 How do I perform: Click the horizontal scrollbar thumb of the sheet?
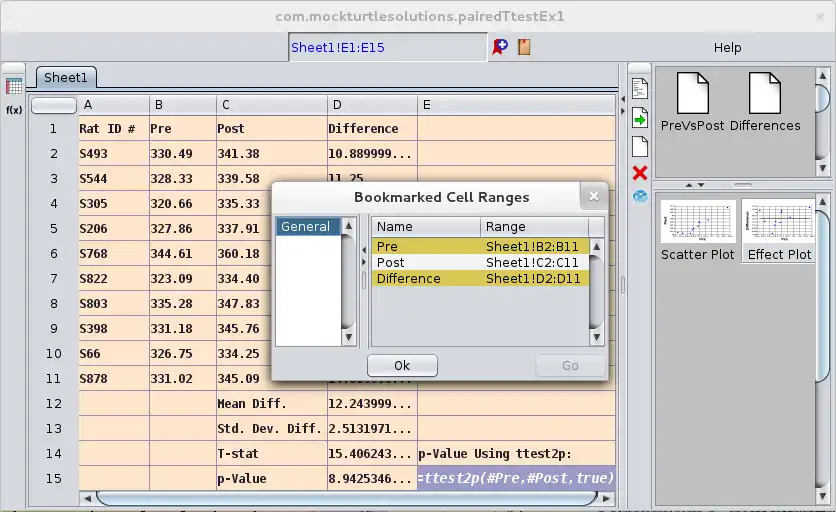(x=347, y=498)
